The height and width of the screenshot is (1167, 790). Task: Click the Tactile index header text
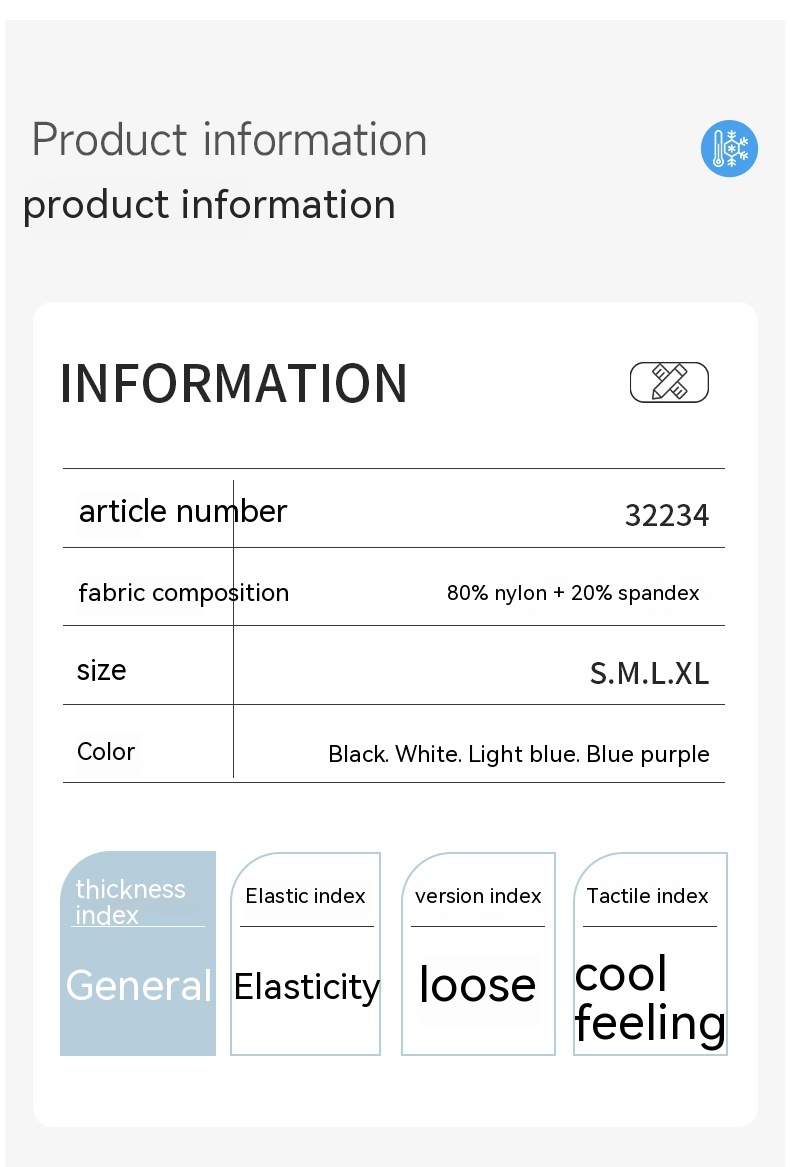tap(647, 896)
